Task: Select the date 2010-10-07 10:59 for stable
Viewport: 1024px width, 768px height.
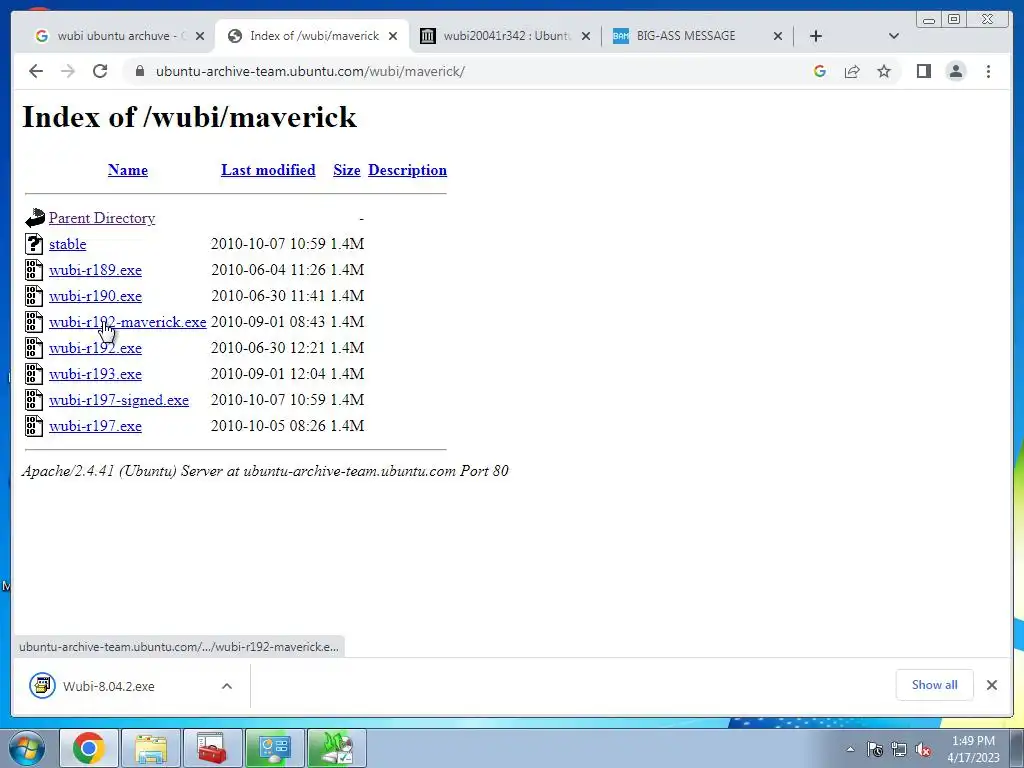Action: 268,244
